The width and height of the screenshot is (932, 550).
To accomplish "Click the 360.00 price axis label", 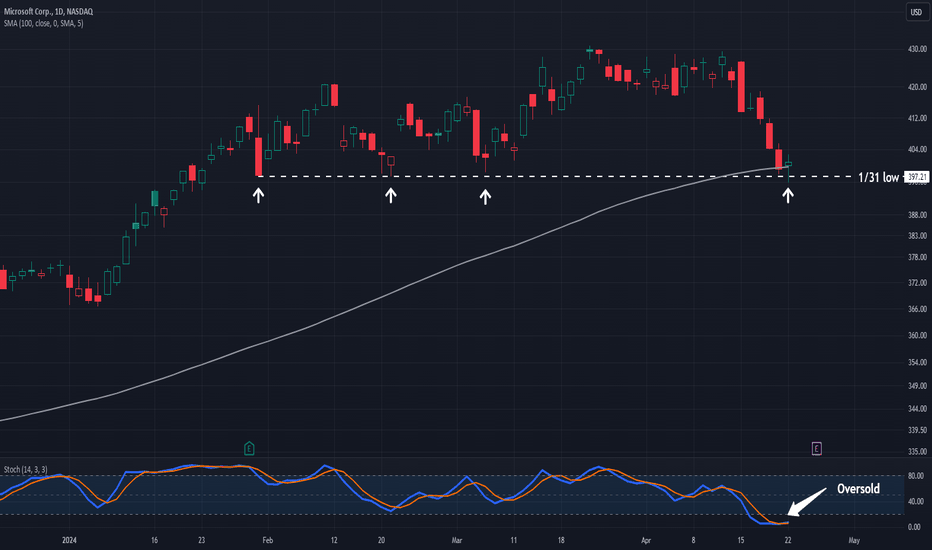I will tap(917, 335).
